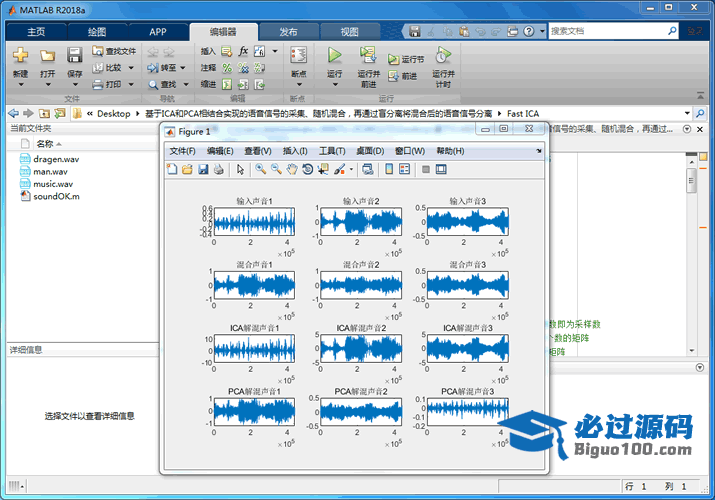Open the Print (打印) dropdown arrow
Screen dimensions: 715x500
pos(131,84)
